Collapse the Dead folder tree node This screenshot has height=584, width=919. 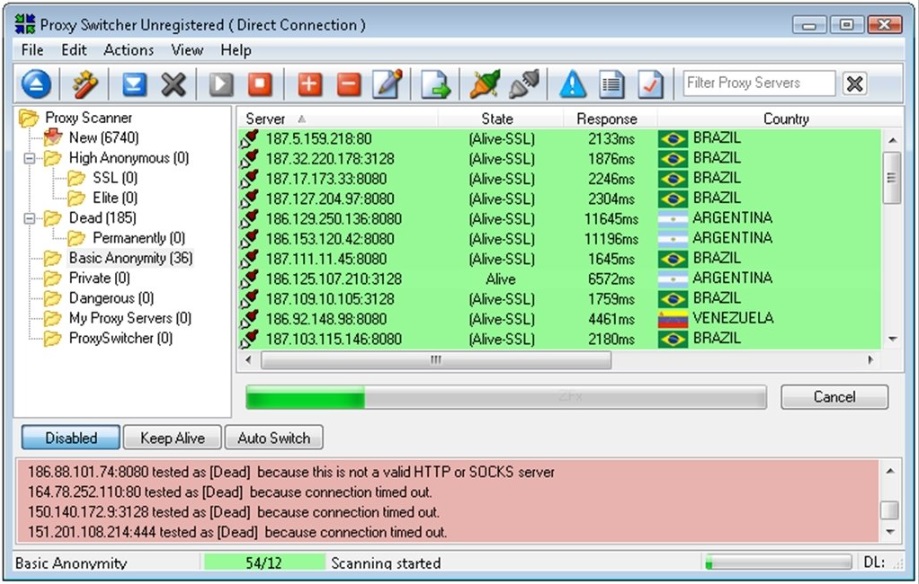coord(29,218)
